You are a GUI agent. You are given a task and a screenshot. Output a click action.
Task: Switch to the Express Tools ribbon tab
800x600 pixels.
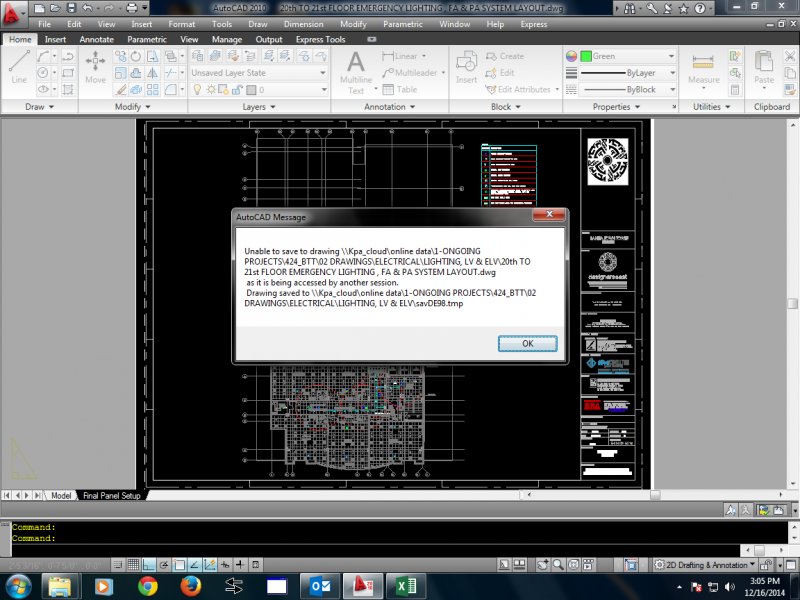coord(320,39)
